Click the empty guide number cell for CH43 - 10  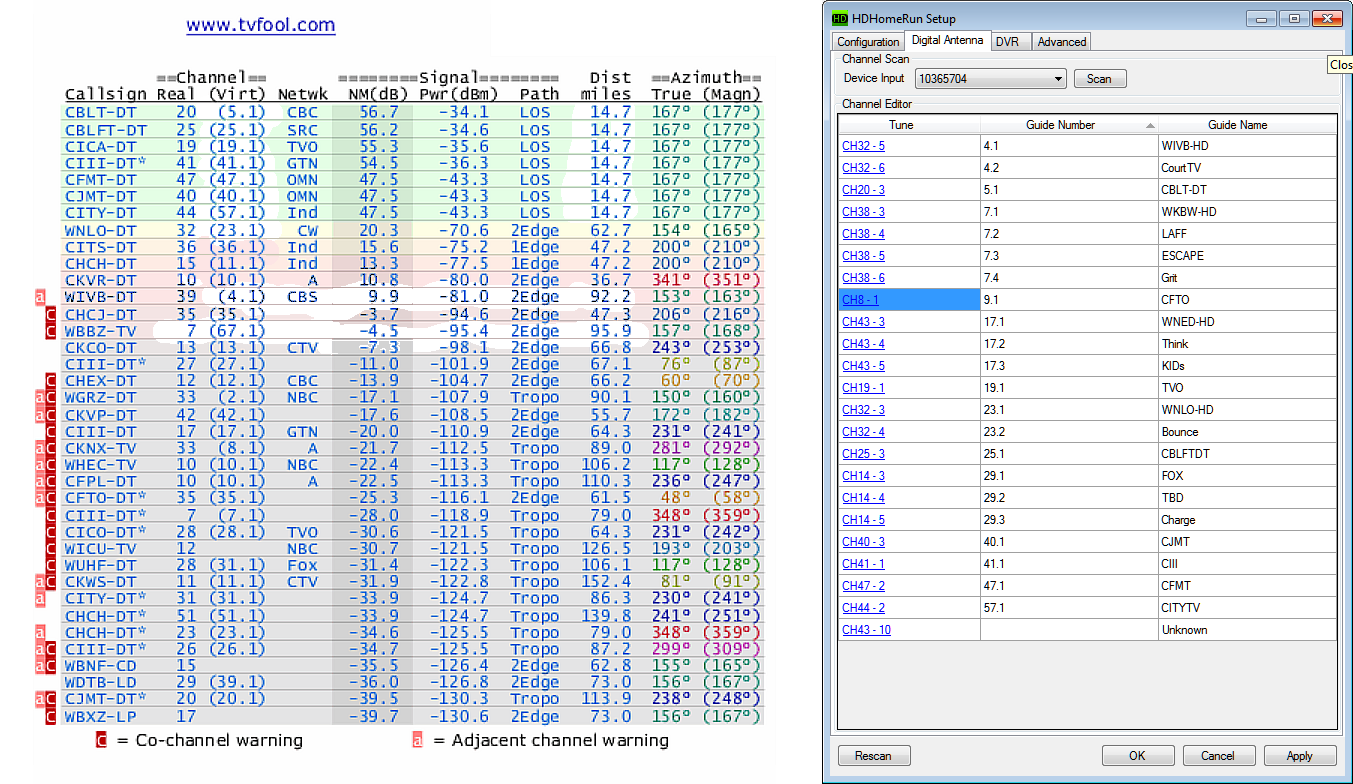tap(1069, 630)
